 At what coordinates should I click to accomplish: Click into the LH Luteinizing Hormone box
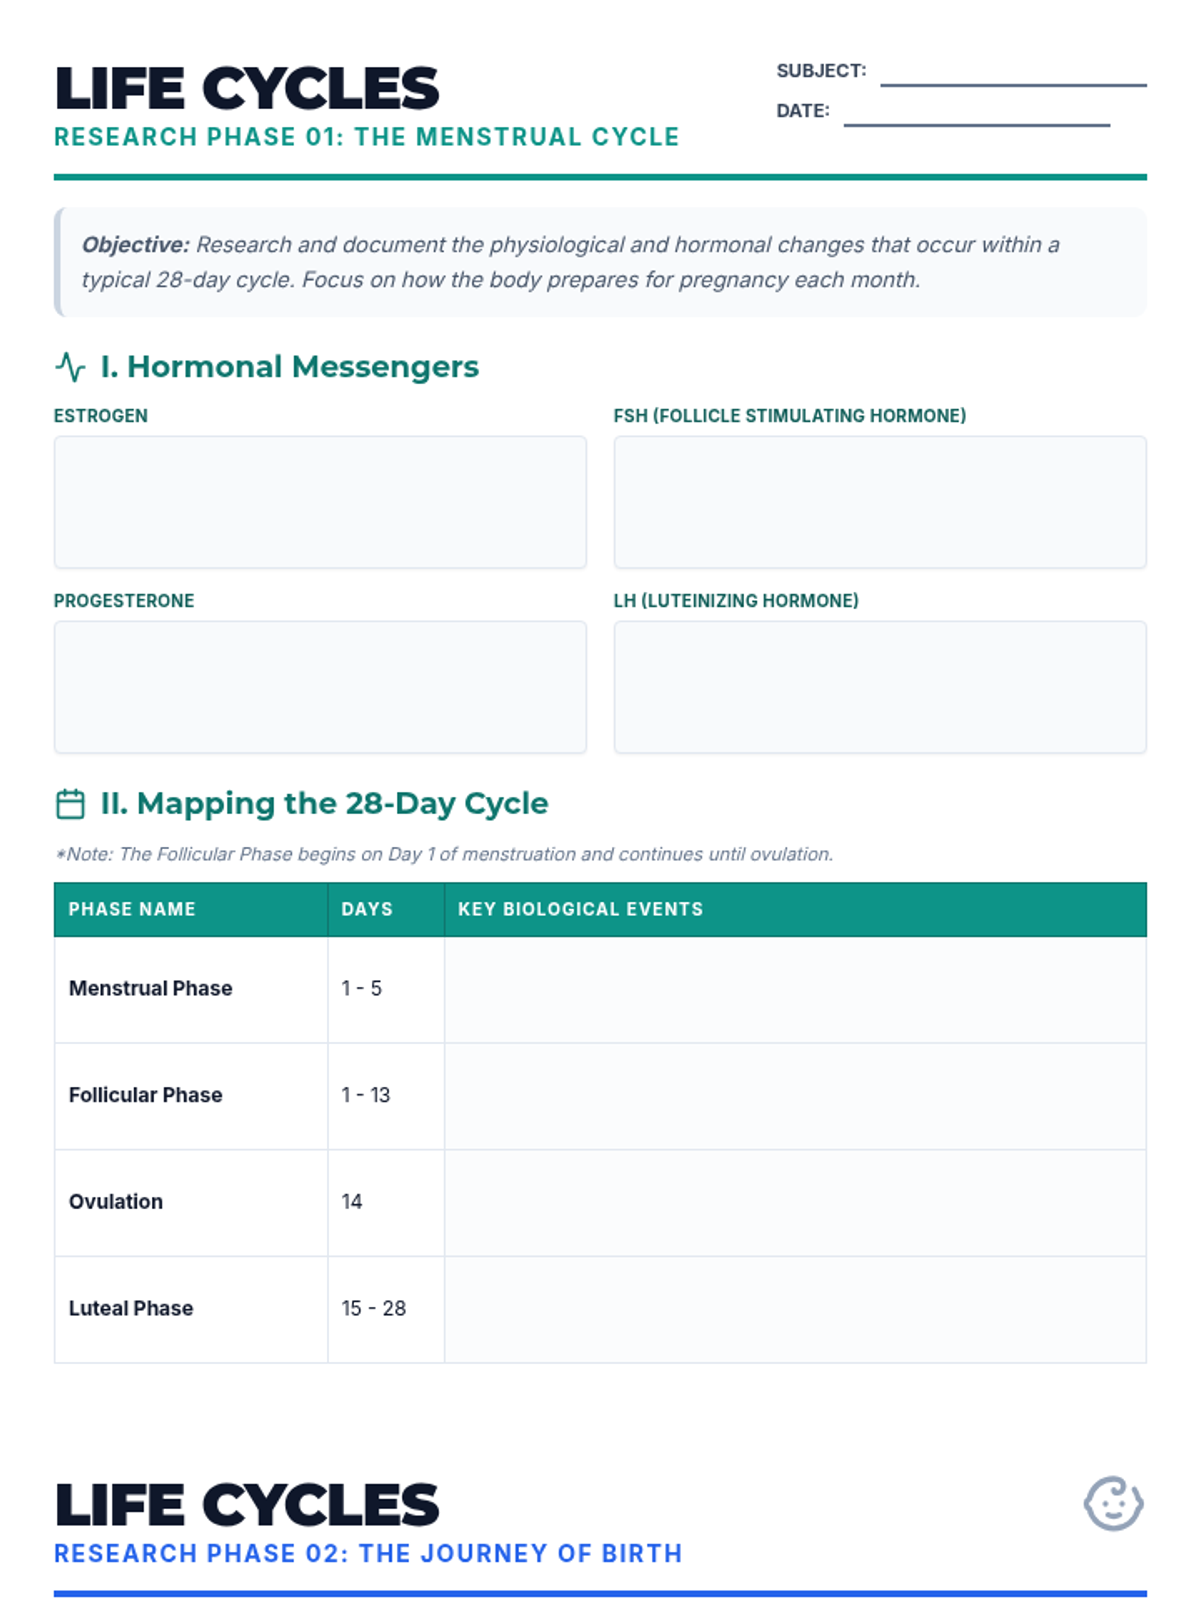[x=879, y=687]
